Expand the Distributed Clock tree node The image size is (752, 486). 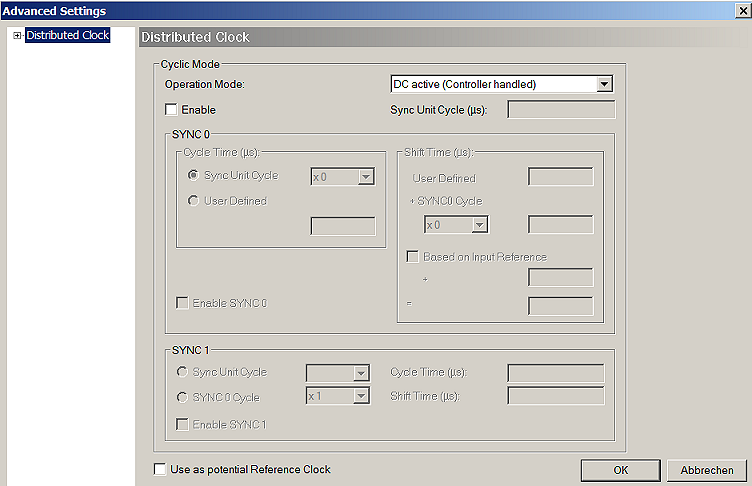(x=17, y=36)
